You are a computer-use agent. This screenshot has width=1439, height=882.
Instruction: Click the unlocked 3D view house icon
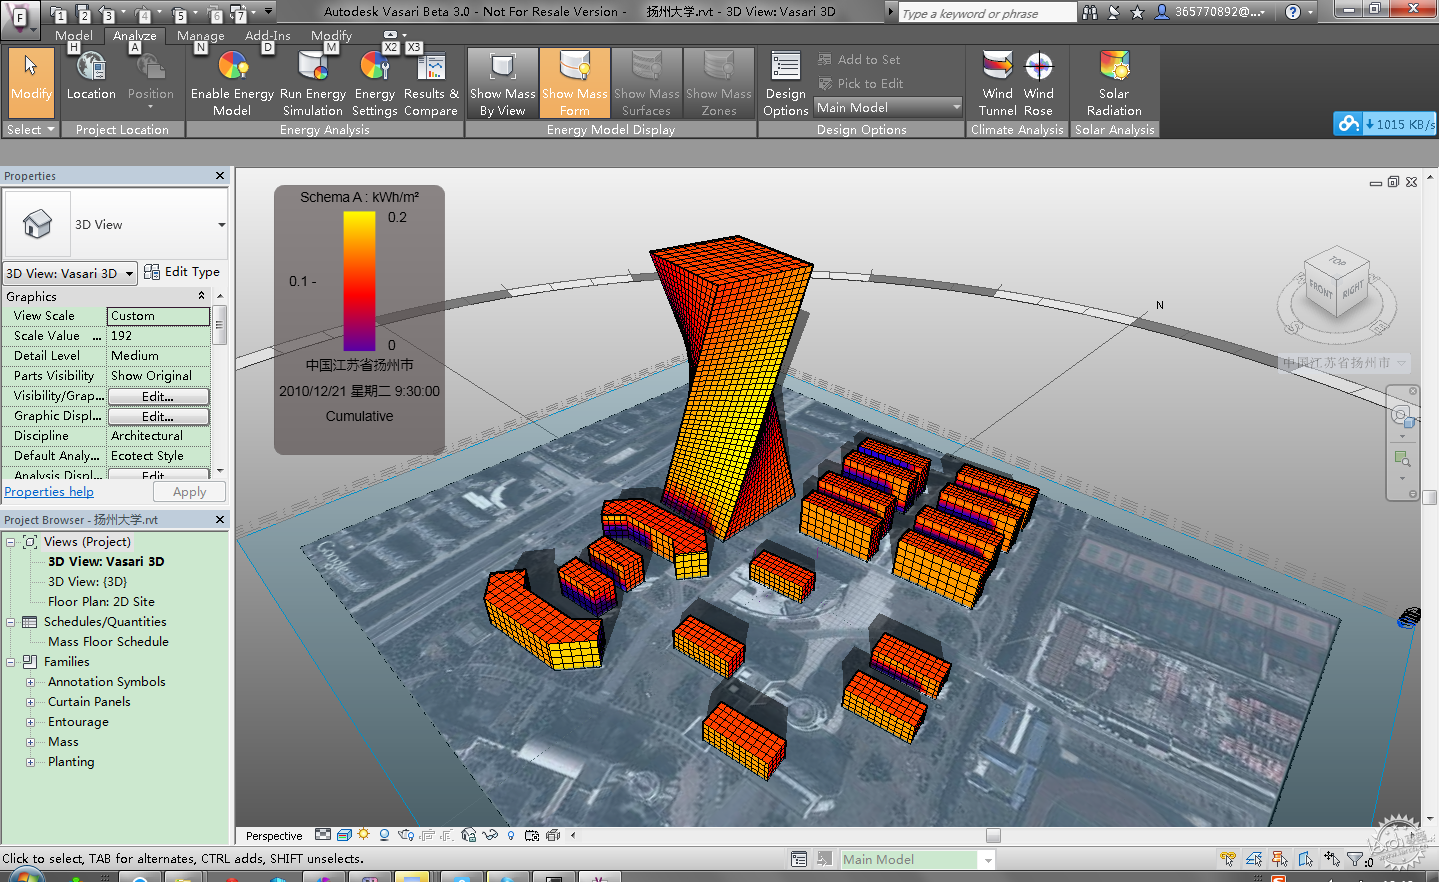468,835
